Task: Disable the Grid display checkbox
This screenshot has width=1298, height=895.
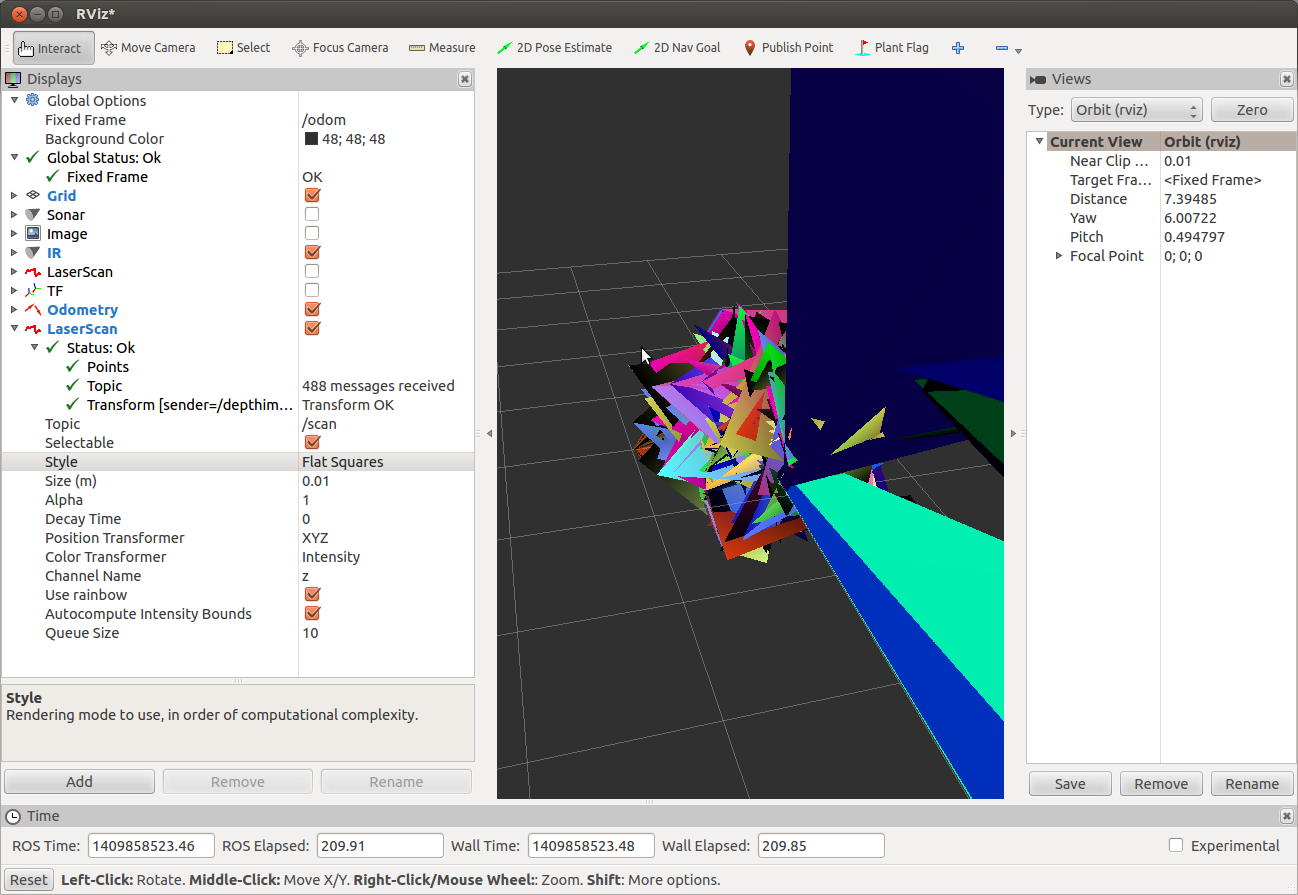Action: (x=312, y=195)
